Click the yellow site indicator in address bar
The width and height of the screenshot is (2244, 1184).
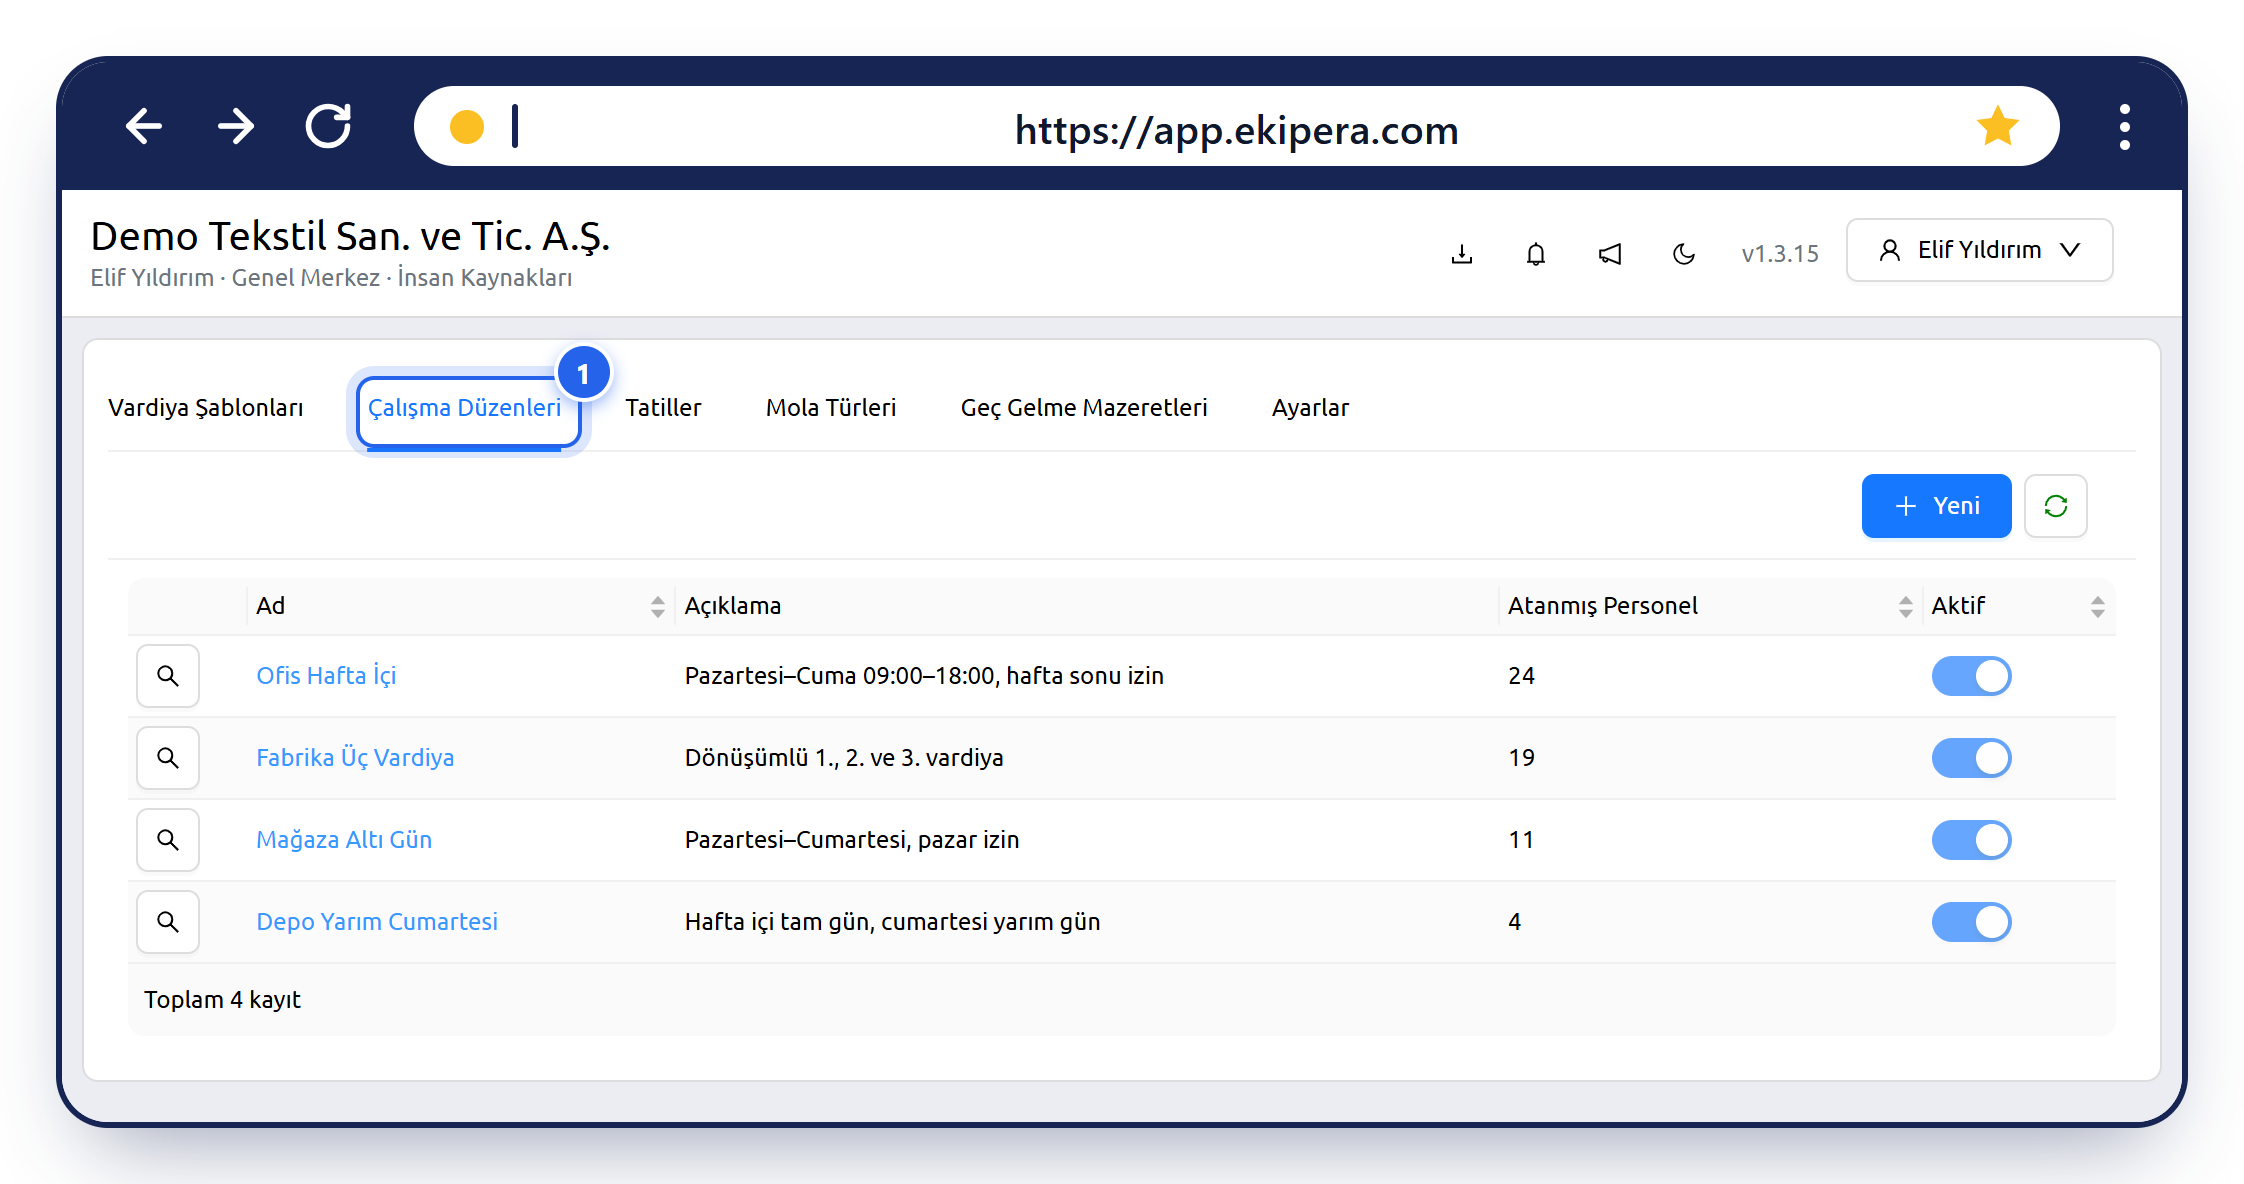coord(467,127)
